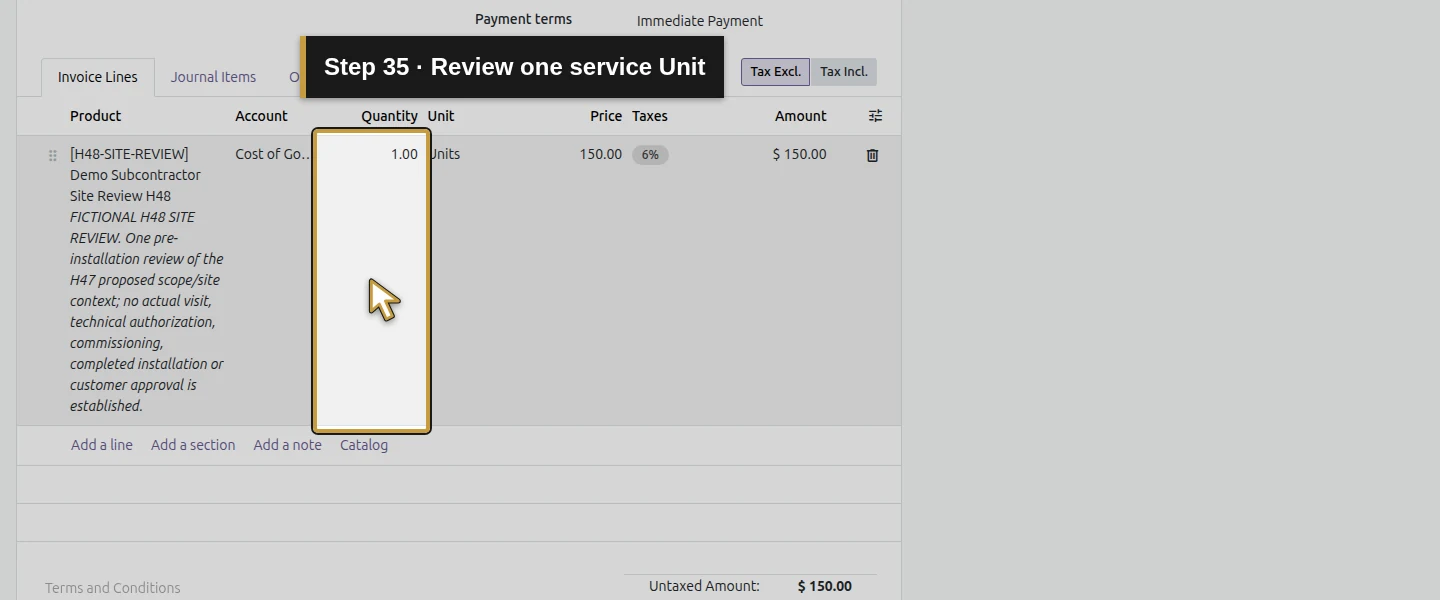Click the FICTIONAL H48 SITE REVIEW description
The width and height of the screenshot is (1440, 600).
[147, 311]
